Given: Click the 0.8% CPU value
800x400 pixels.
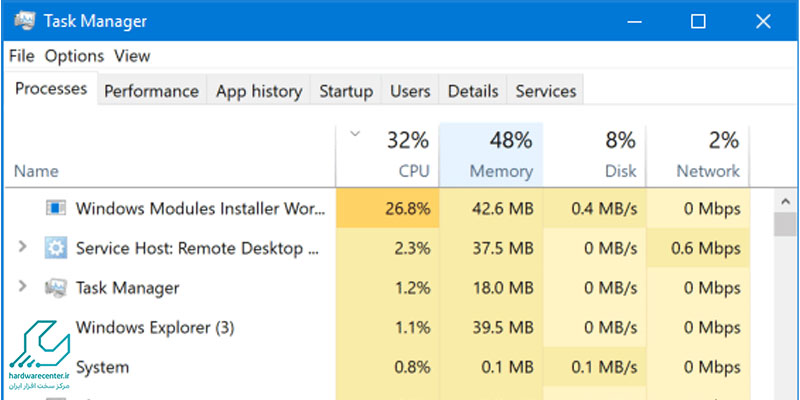Looking at the screenshot, I should 412,367.
